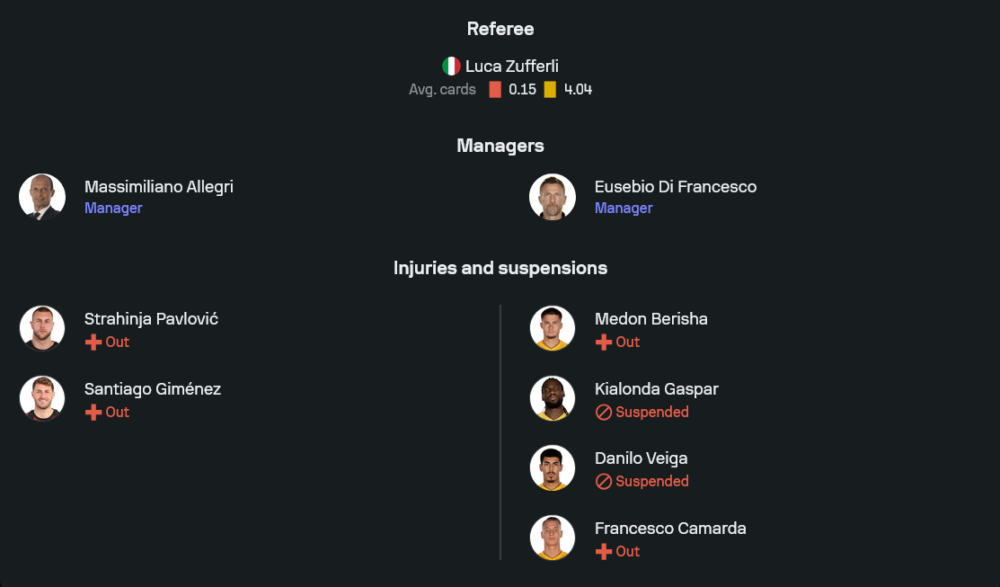
Task: Click the injury cross icon under Medon Berisha
Action: click(x=603, y=342)
